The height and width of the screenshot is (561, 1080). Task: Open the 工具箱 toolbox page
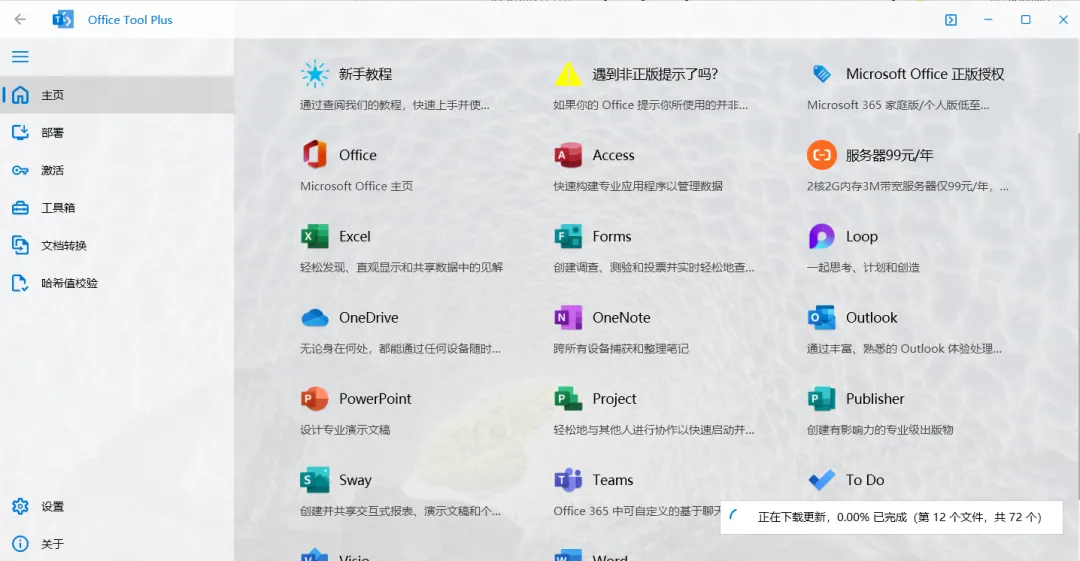(x=117, y=207)
